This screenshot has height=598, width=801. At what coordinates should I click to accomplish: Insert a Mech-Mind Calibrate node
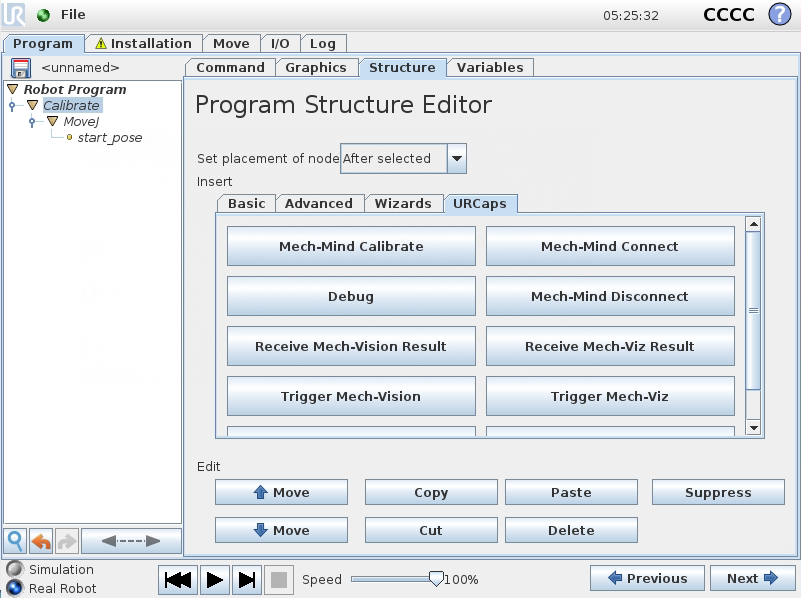coord(351,246)
